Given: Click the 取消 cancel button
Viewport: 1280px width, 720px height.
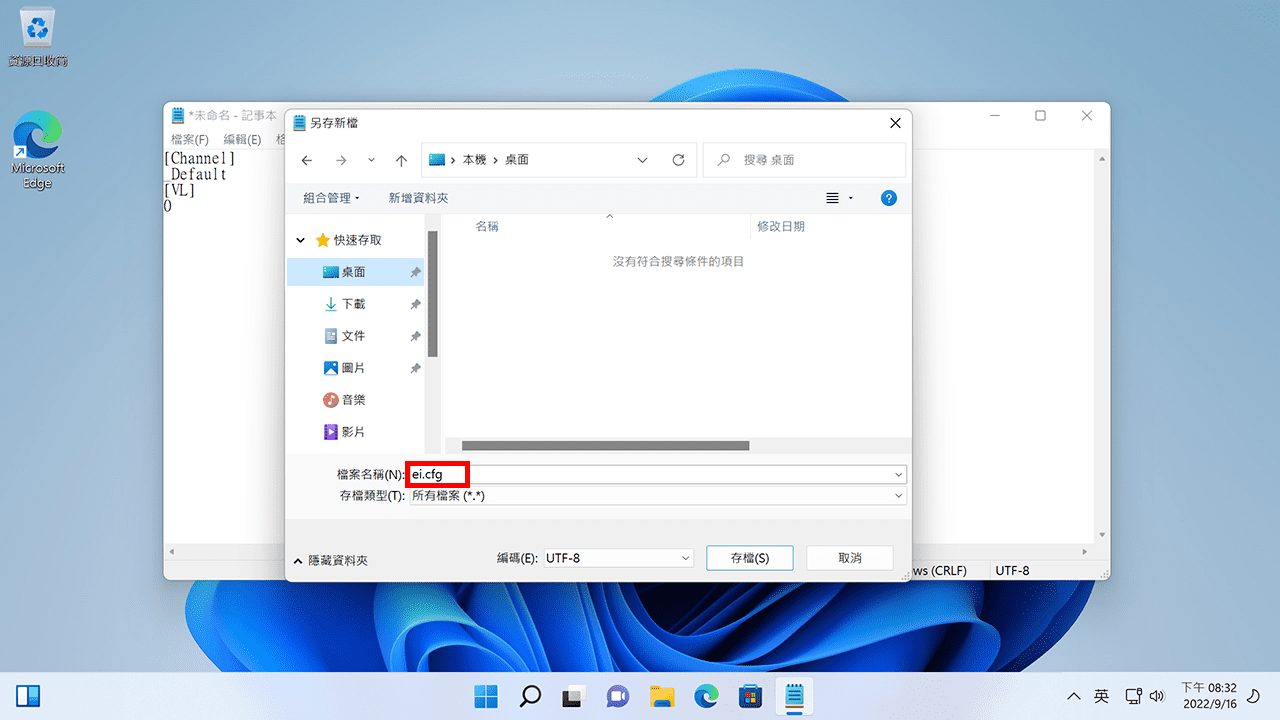Looking at the screenshot, I should pos(849,558).
